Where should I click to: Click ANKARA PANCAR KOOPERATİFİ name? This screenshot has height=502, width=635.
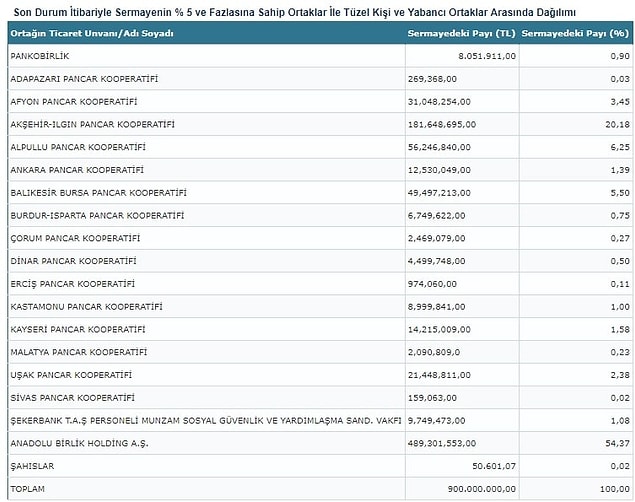tap(77, 170)
